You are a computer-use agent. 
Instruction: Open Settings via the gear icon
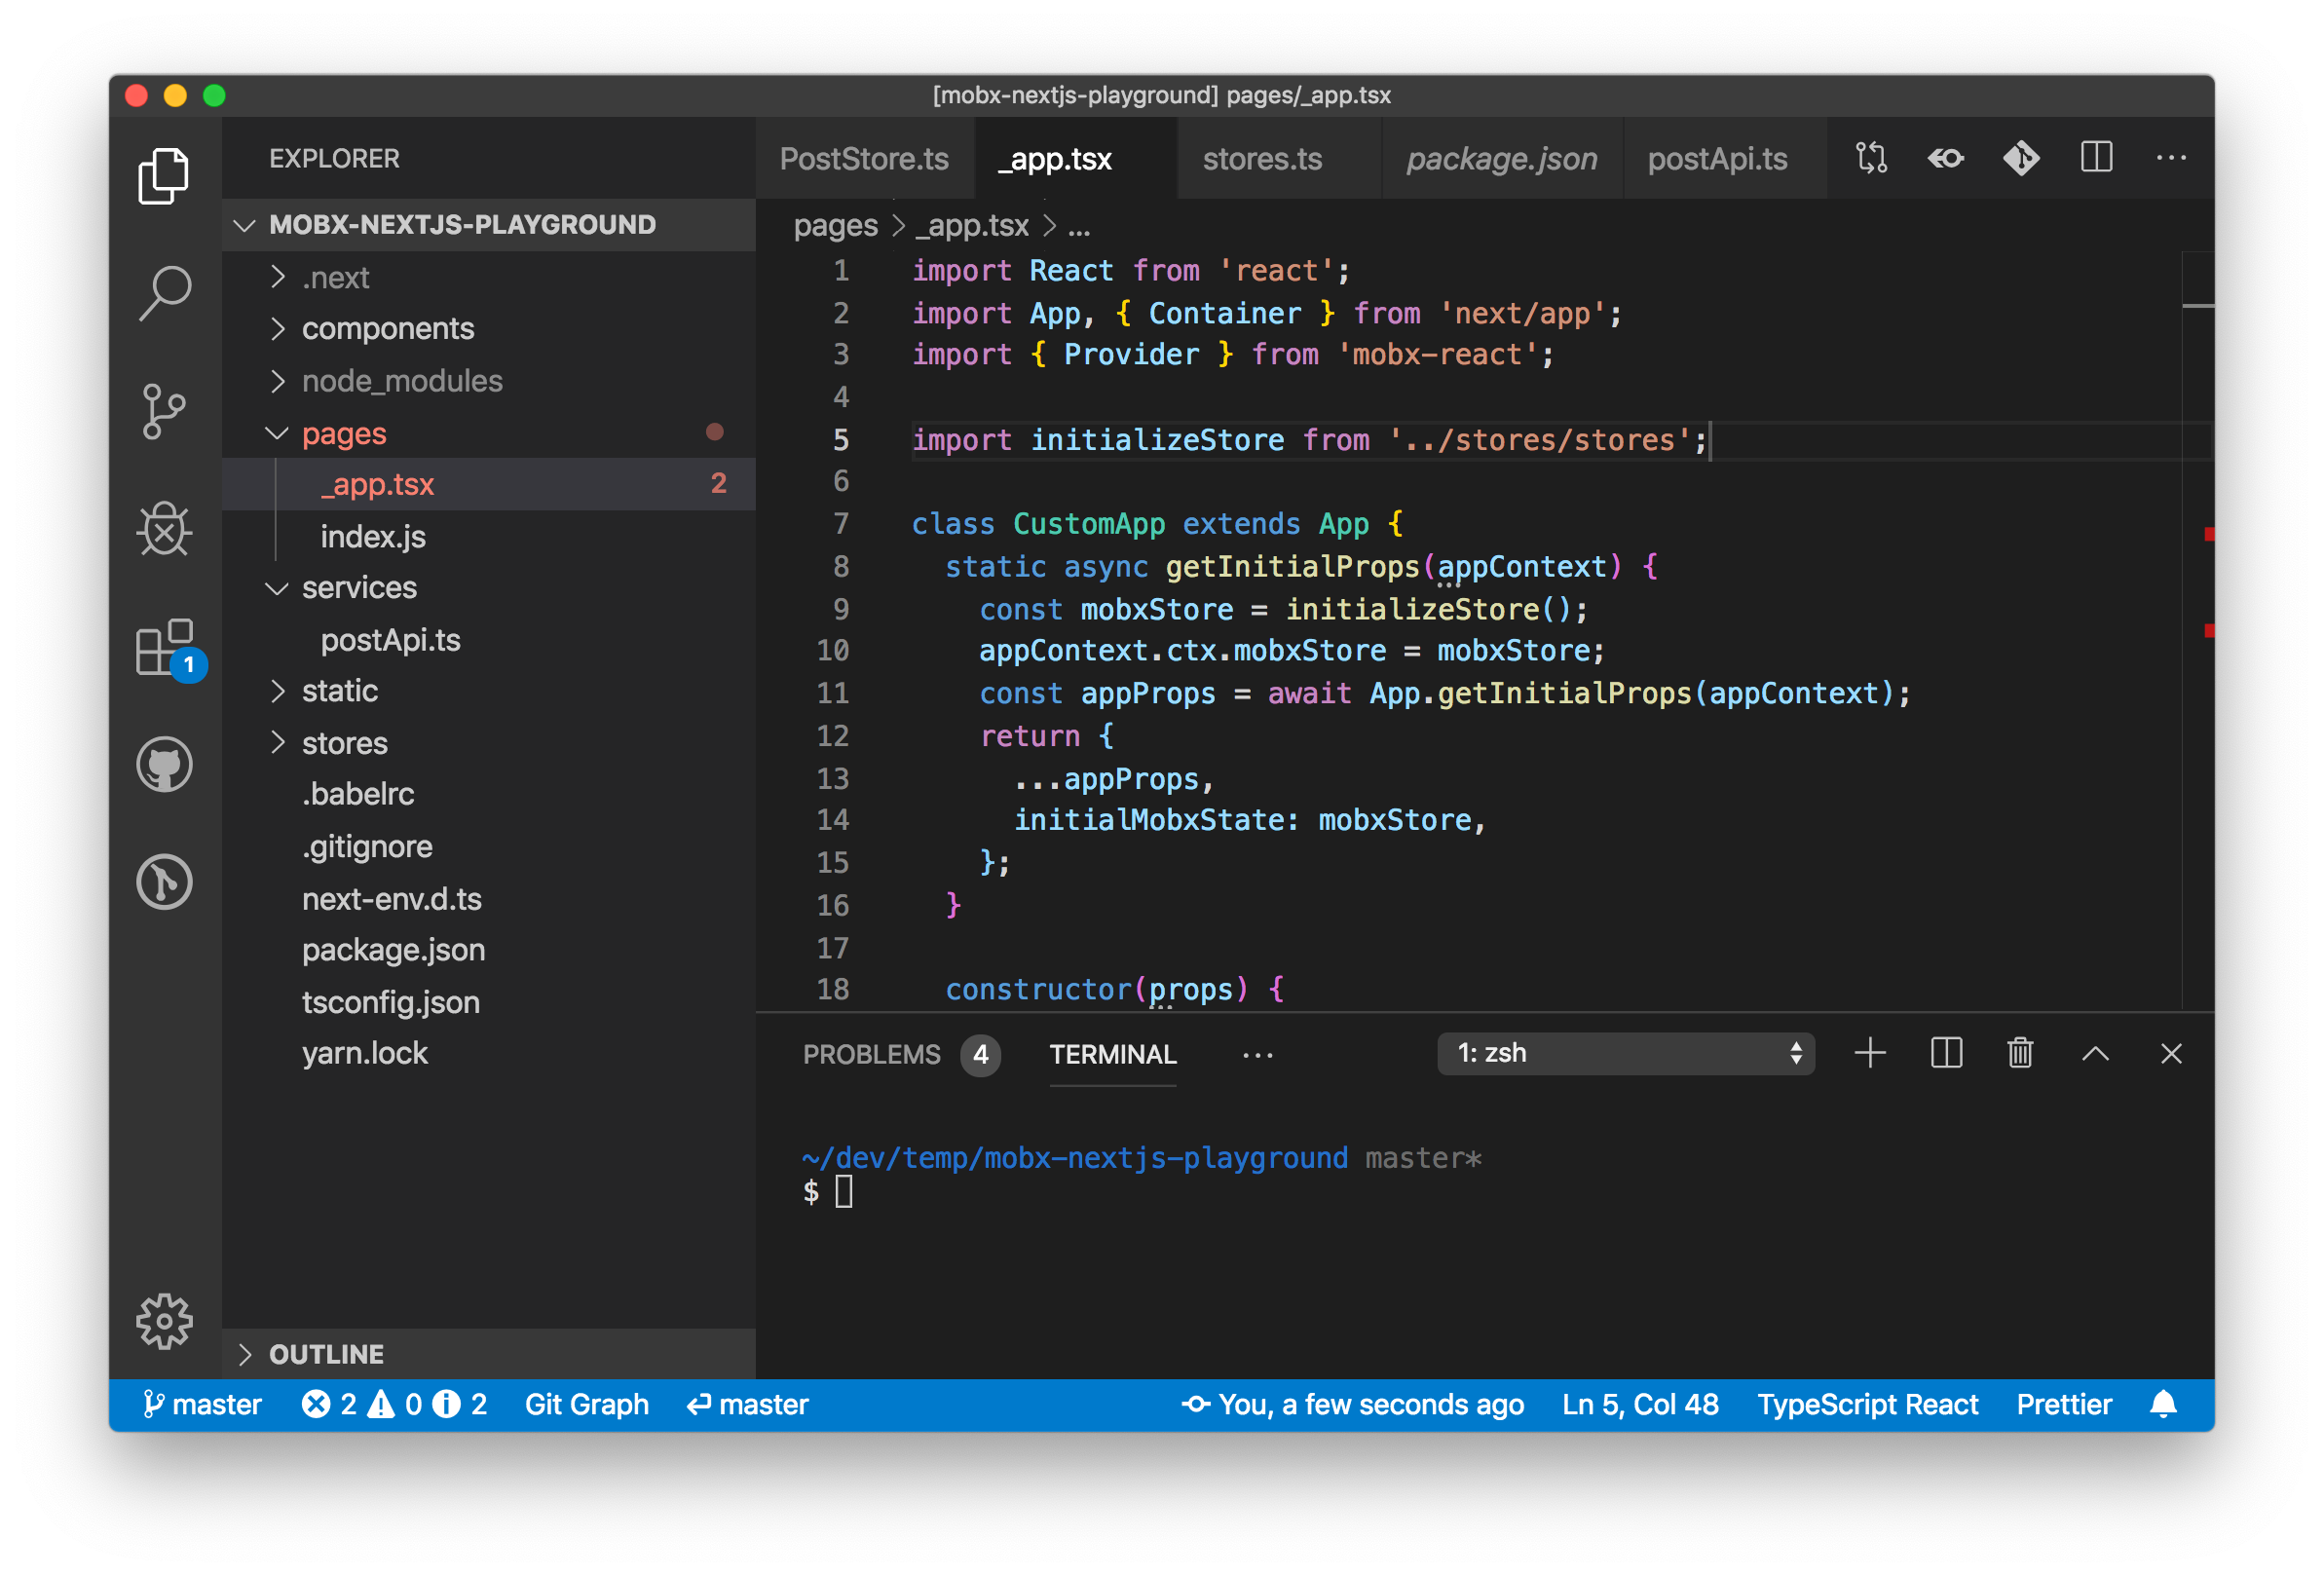point(164,1320)
